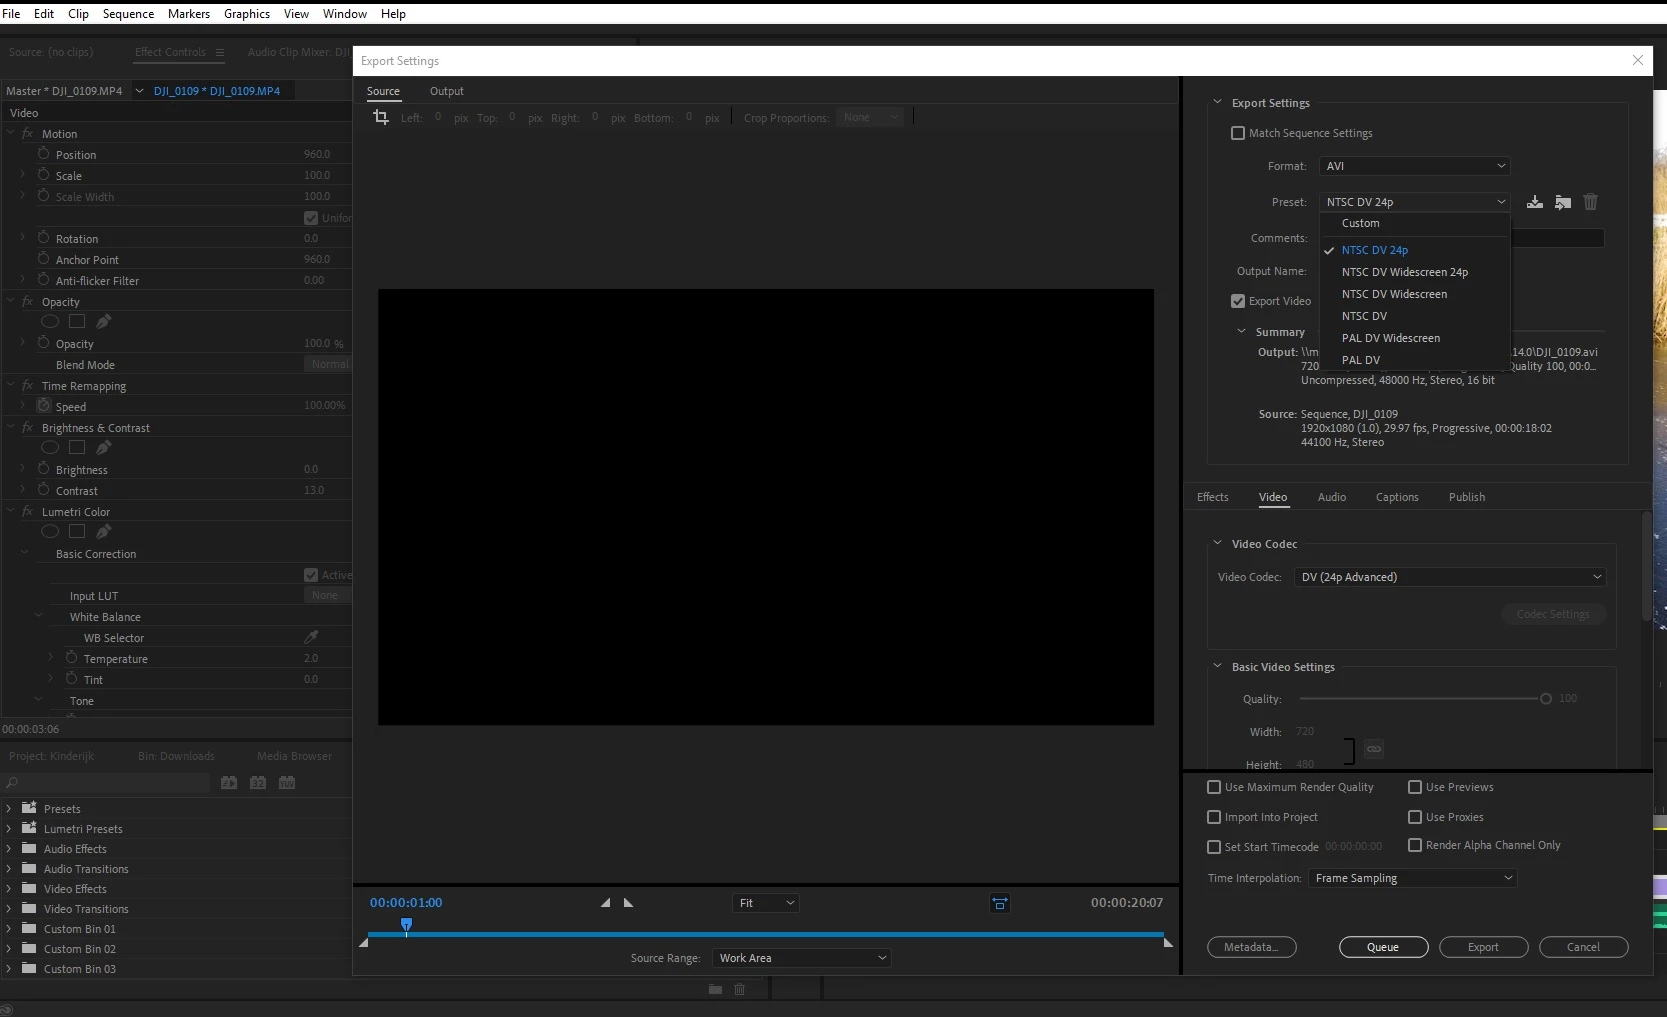1667x1017 pixels.
Task: Open the Metadata button
Action: coord(1251,947)
